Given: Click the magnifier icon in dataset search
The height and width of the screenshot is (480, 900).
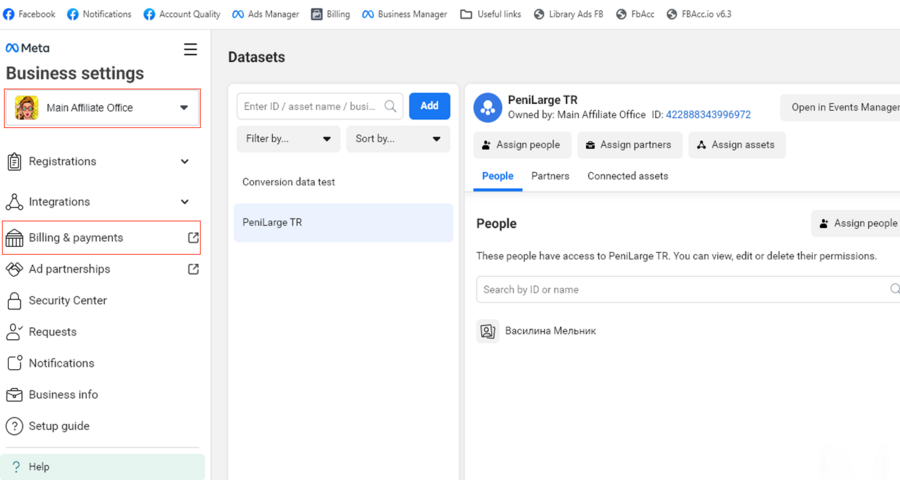Looking at the screenshot, I should [390, 106].
